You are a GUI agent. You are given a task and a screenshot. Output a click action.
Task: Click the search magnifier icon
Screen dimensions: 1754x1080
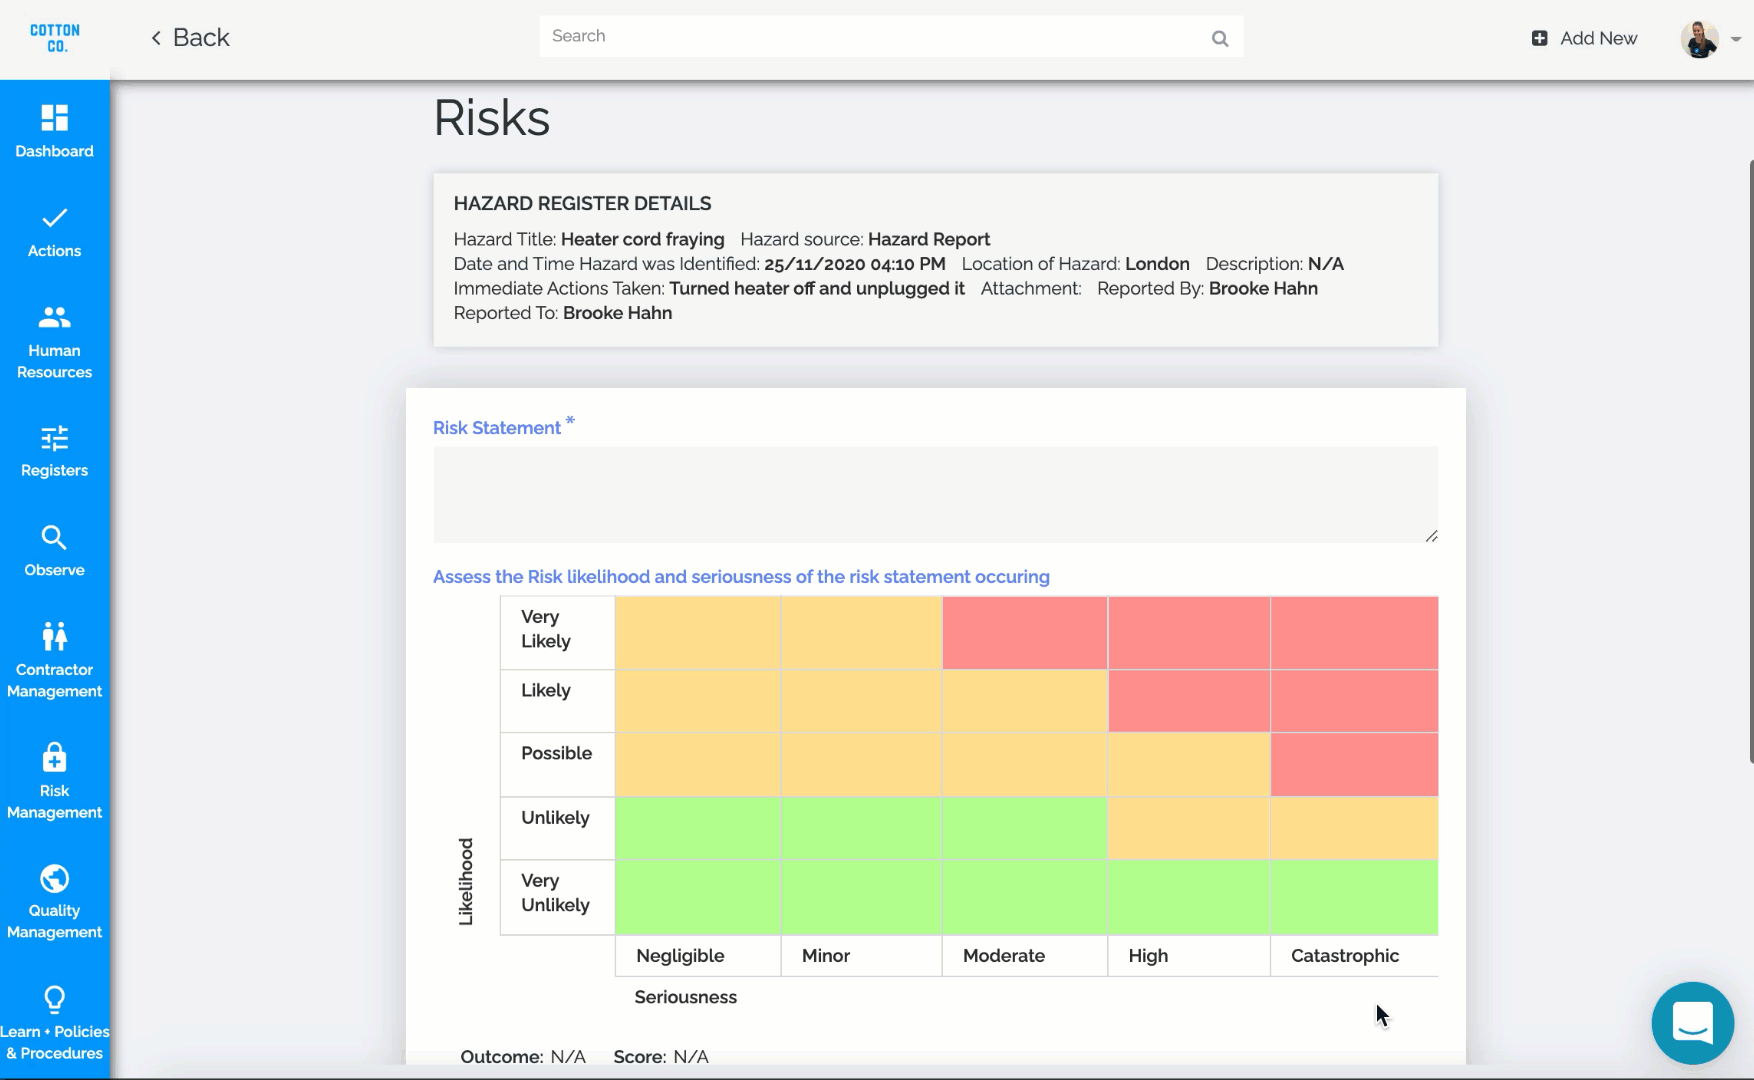[x=1219, y=38]
